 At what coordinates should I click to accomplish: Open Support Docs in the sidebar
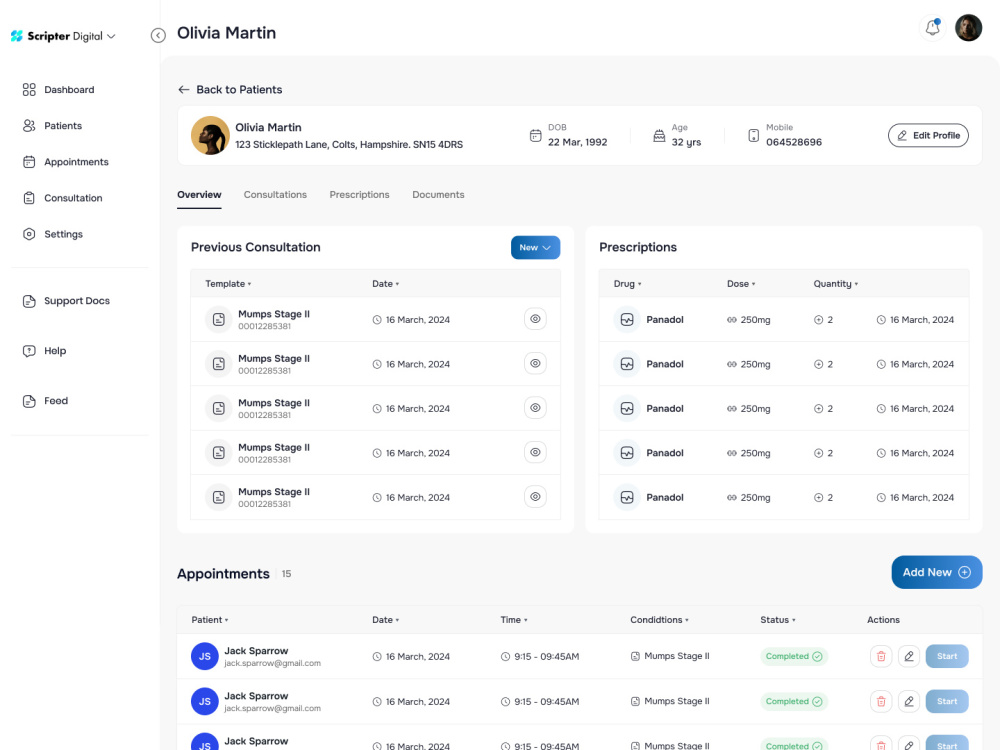coord(66,301)
